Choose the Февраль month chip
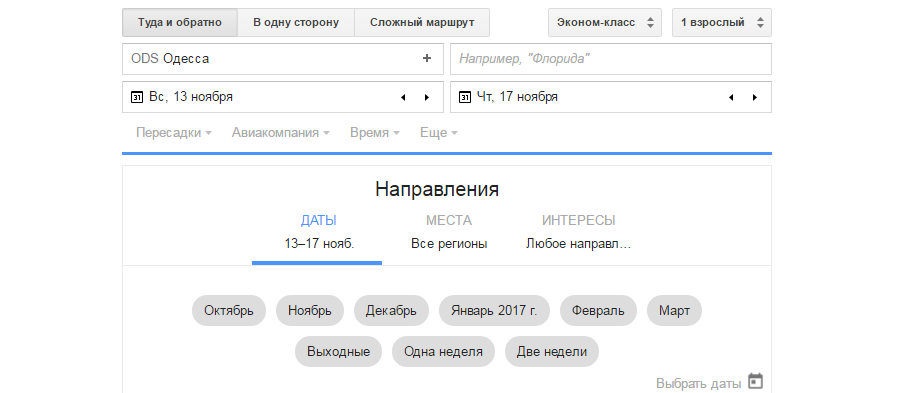Viewport: 901px width, 393px height. [x=598, y=311]
